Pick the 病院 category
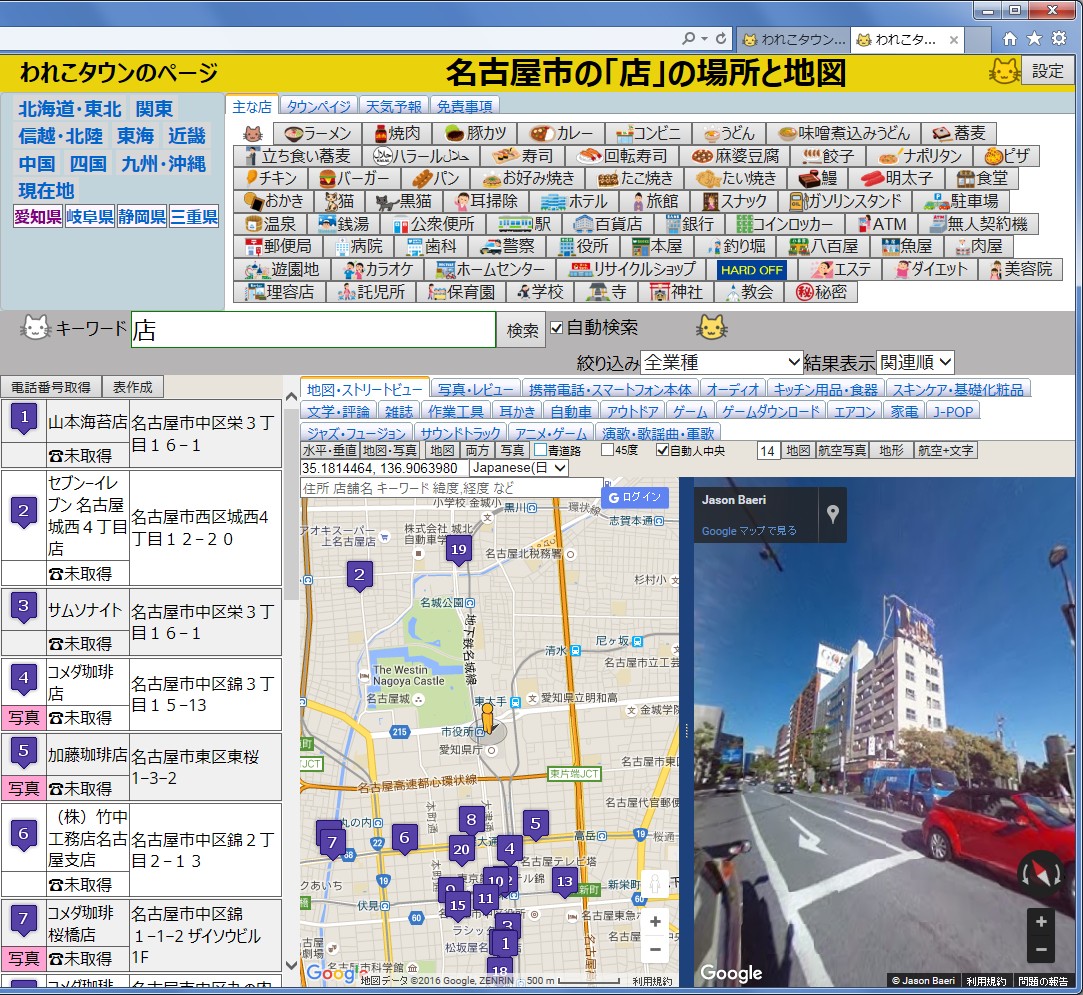 tap(358, 247)
